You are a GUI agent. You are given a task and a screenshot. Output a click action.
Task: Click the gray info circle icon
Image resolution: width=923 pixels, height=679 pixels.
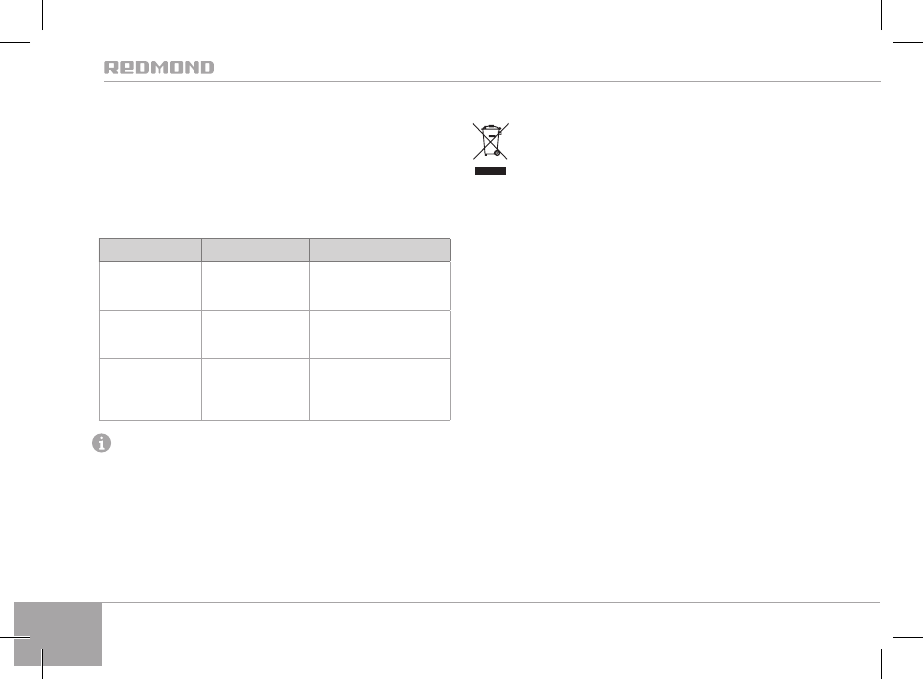coord(101,444)
